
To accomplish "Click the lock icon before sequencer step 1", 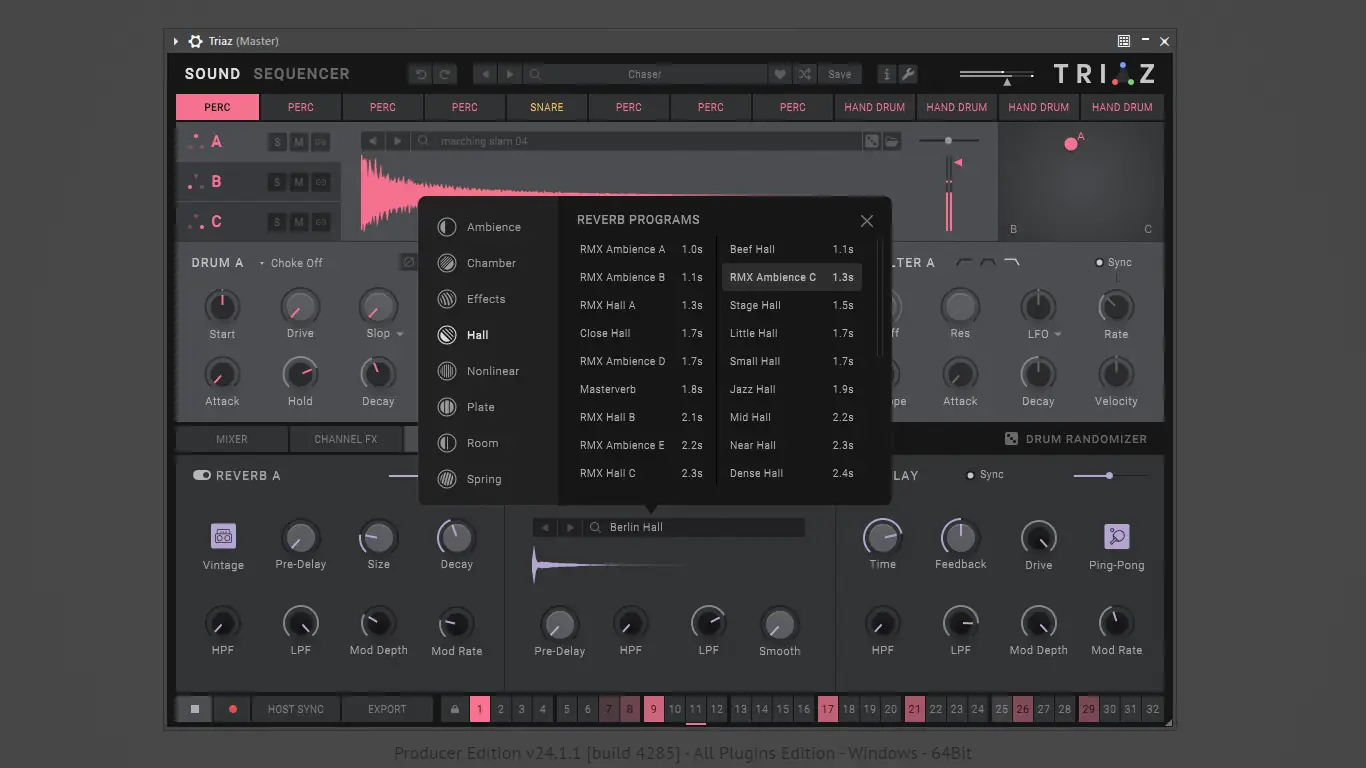I will pyautogui.click(x=455, y=709).
